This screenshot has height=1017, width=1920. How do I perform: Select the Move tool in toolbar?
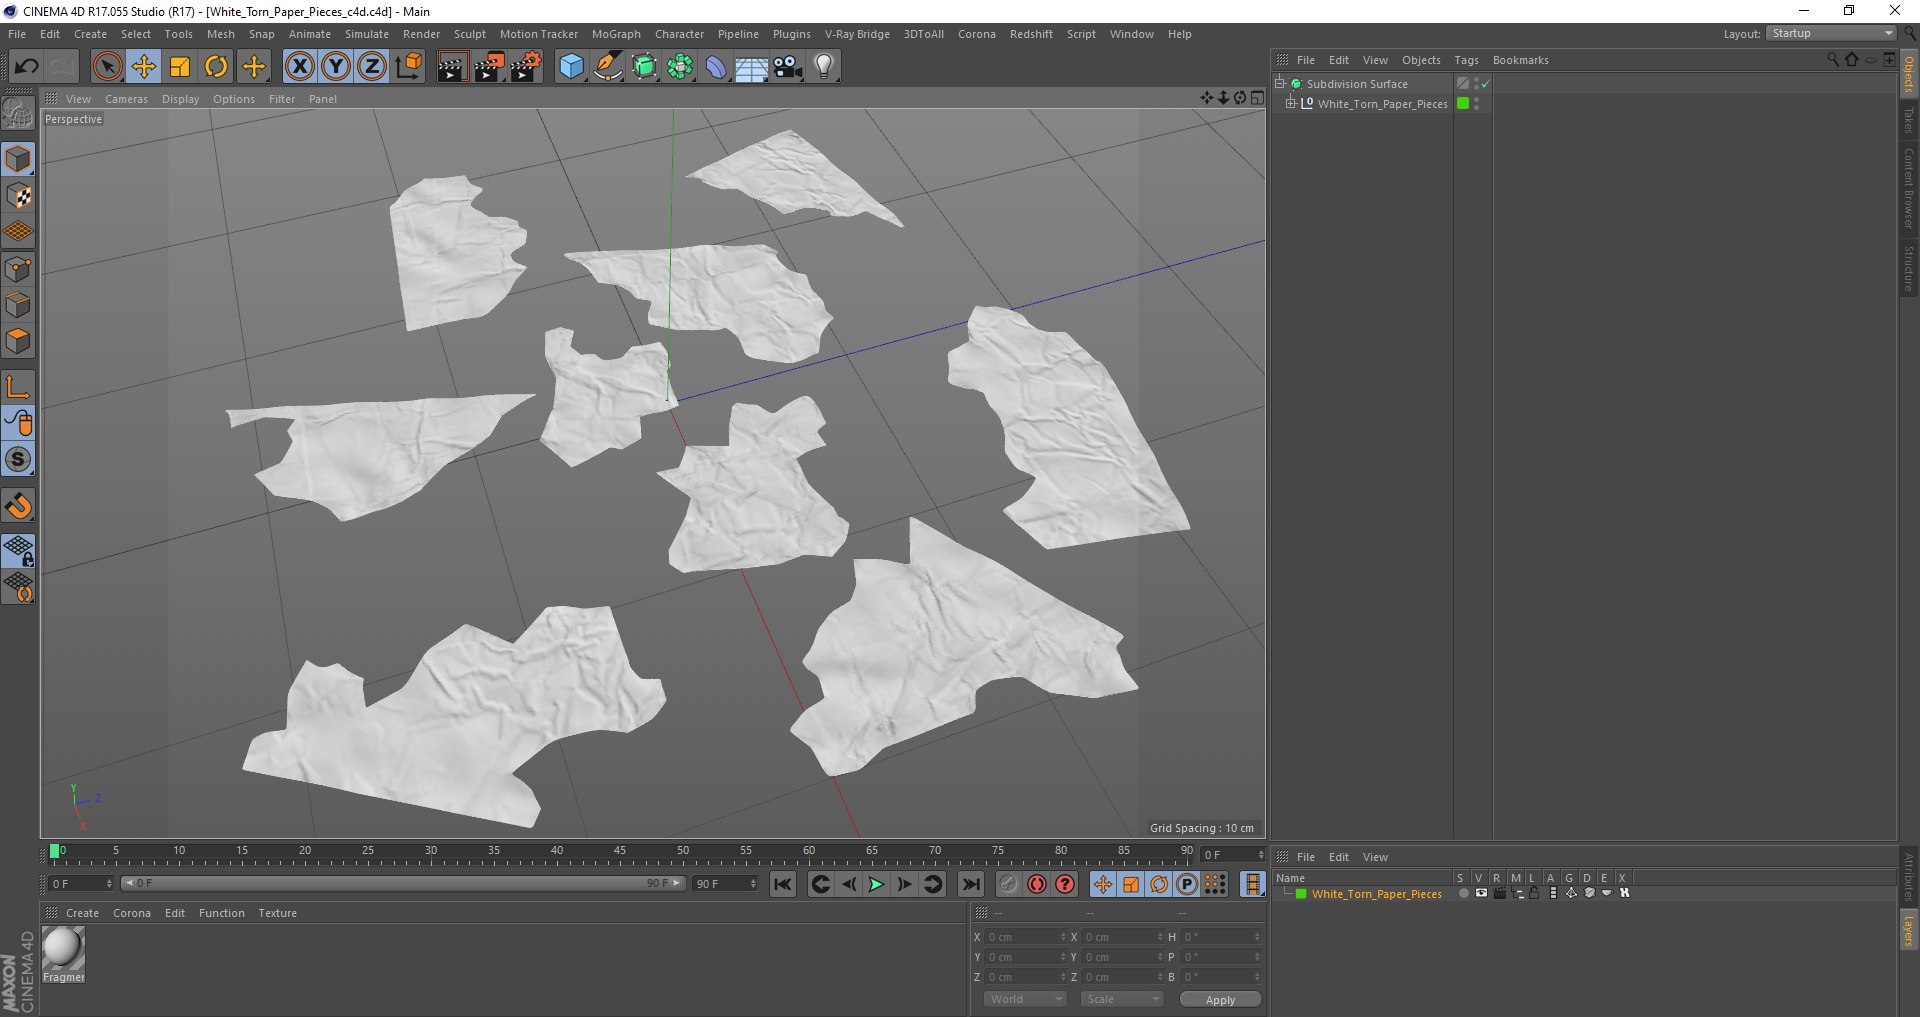point(144,67)
